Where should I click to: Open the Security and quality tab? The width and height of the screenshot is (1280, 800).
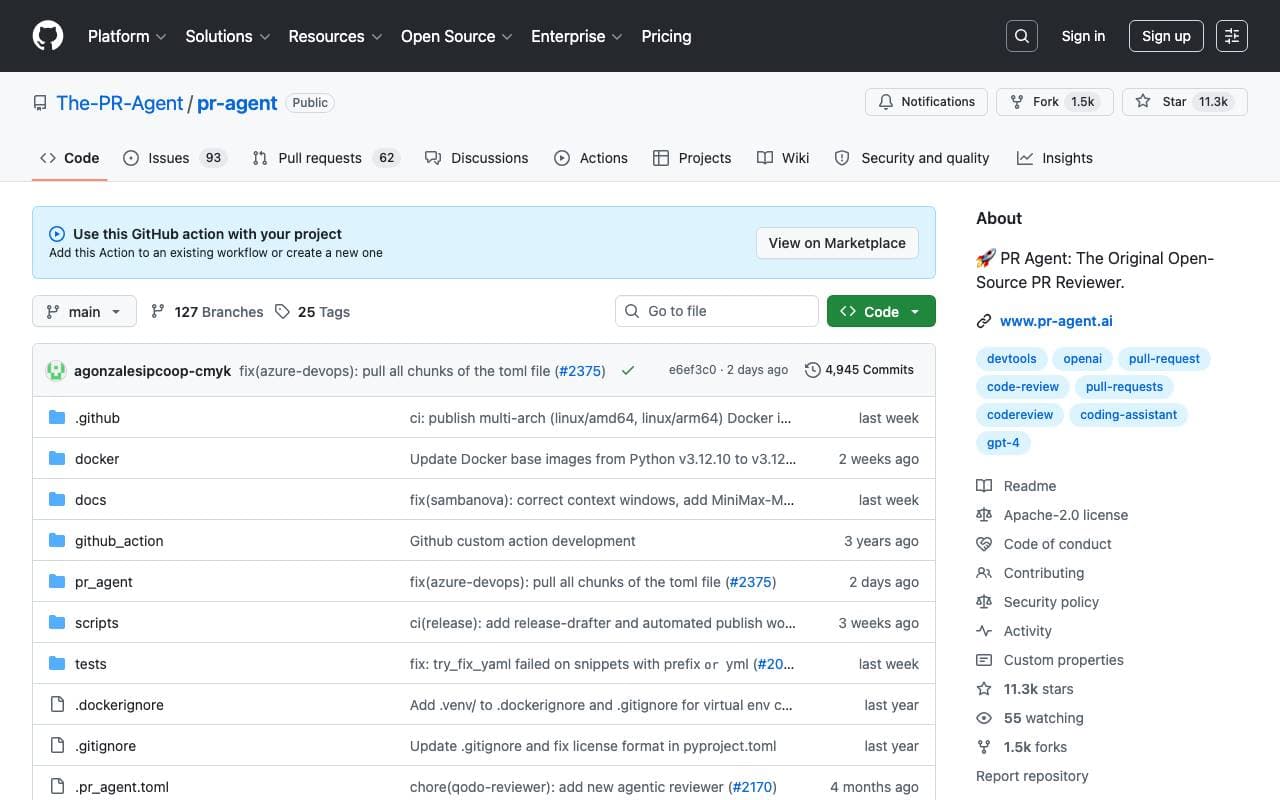tap(912, 158)
